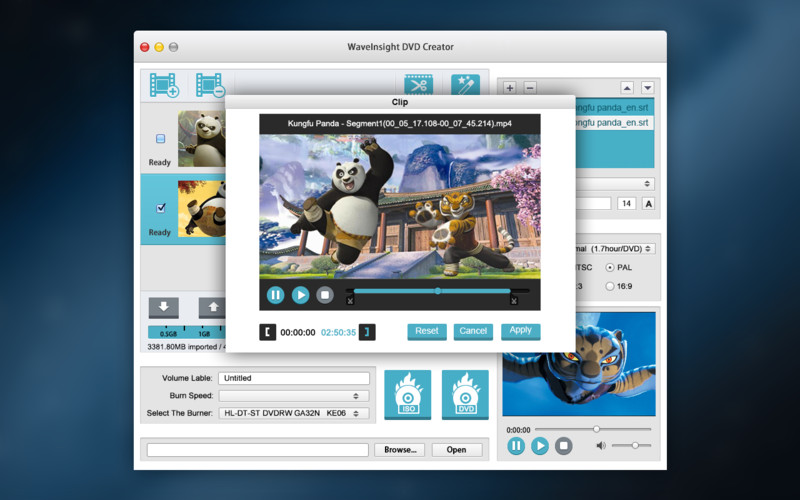The width and height of the screenshot is (800, 500).
Task: Open the quality (1.7hour/DVD) dropdown
Action: click(616, 248)
